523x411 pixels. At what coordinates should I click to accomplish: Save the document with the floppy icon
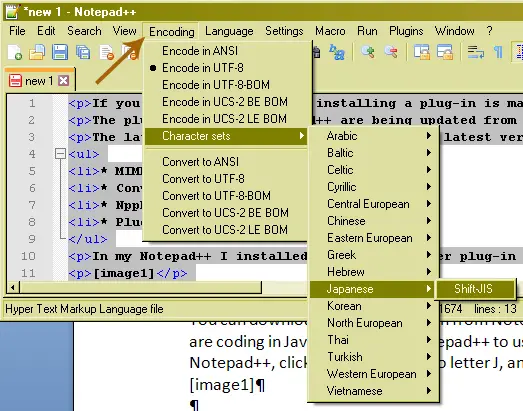coord(60,52)
